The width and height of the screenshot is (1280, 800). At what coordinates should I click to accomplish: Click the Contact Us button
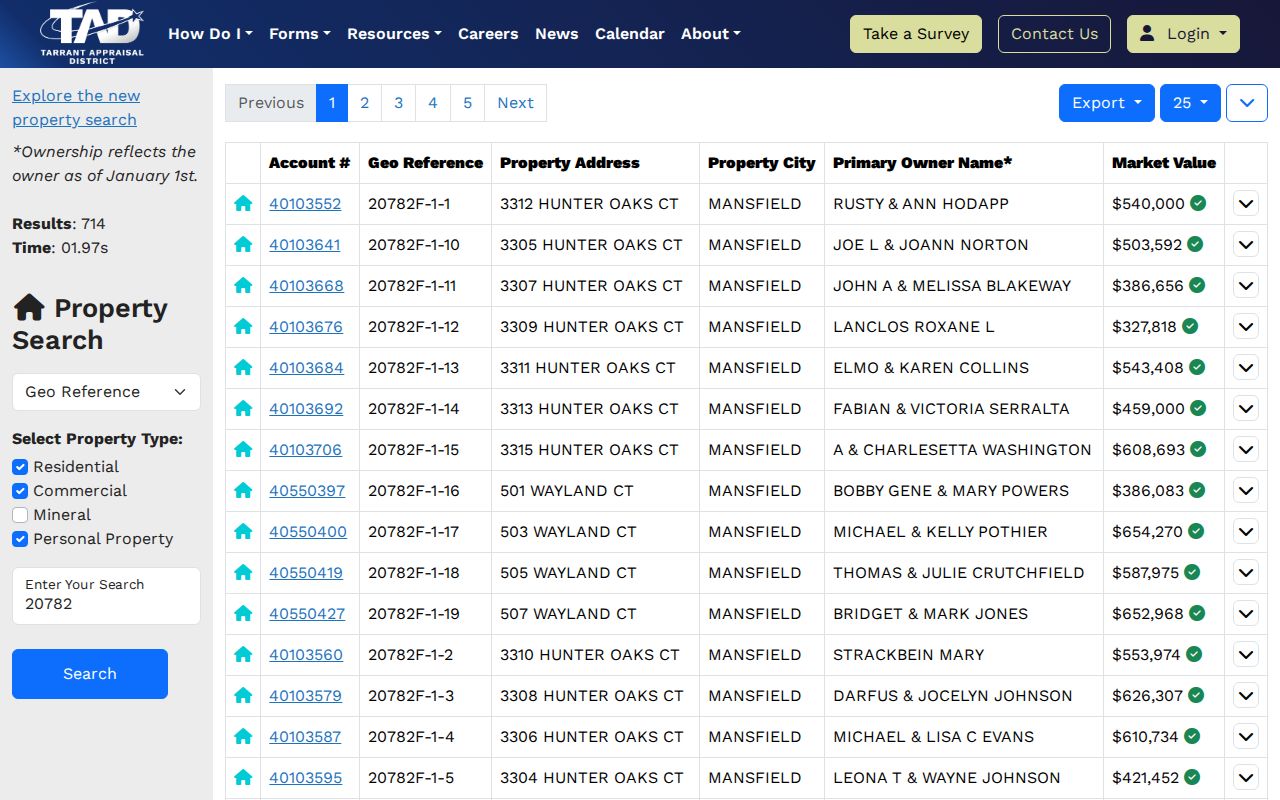1054,34
